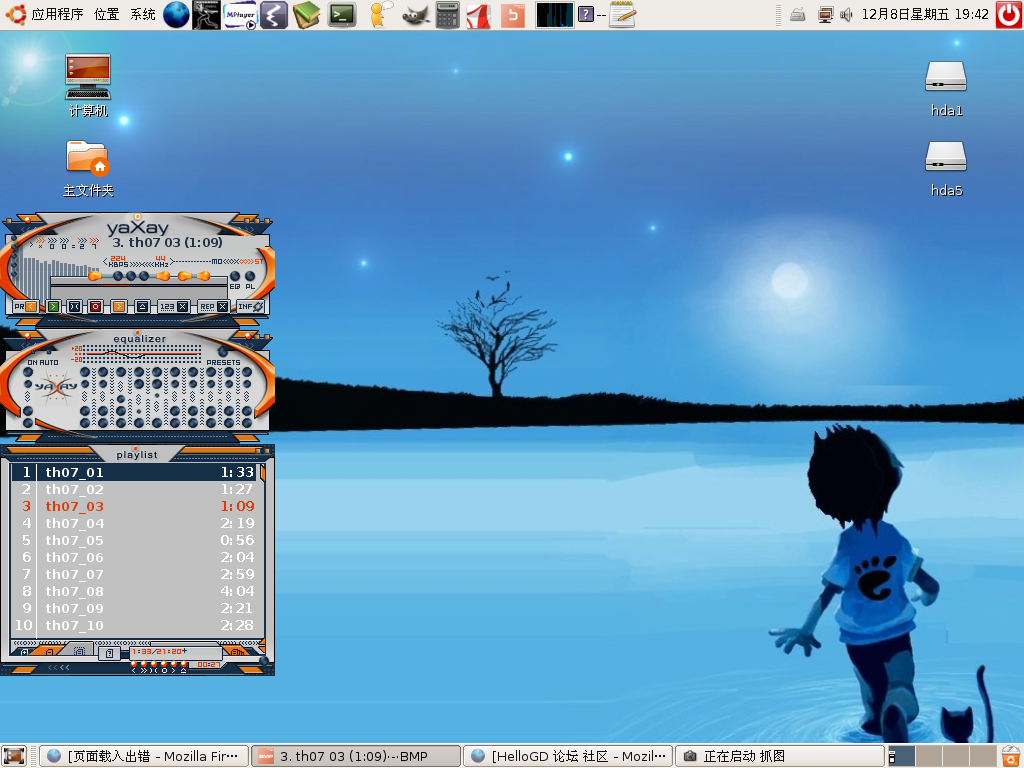
Task: Open the 位置 places menu
Action: tap(106, 14)
